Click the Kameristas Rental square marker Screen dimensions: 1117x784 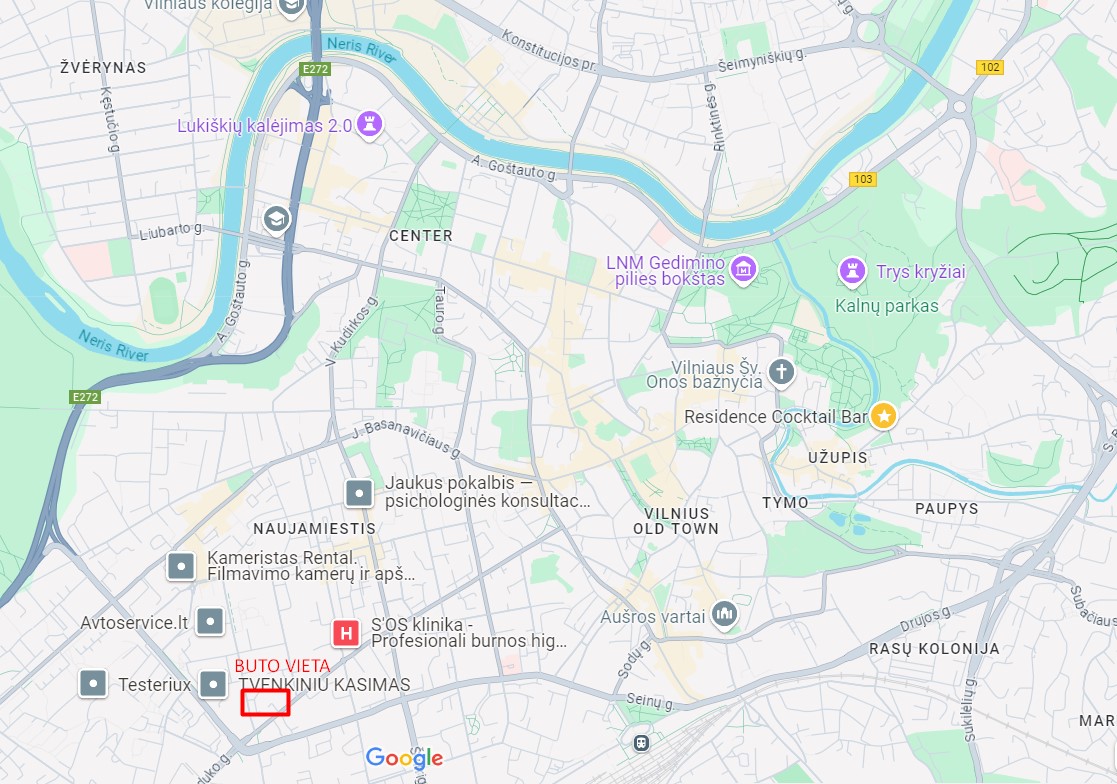181,567
